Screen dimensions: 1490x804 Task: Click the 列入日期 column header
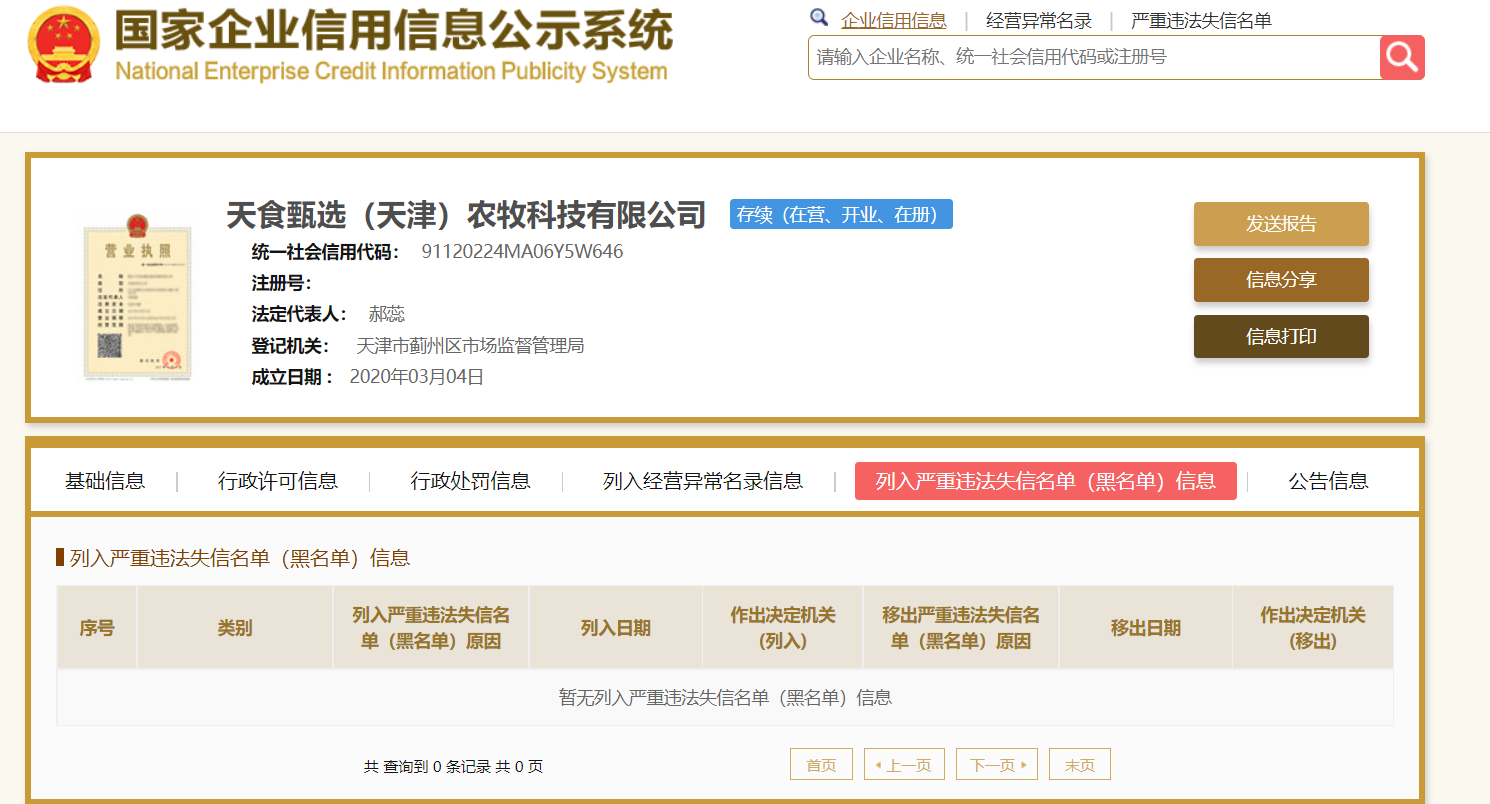[616, 628]
